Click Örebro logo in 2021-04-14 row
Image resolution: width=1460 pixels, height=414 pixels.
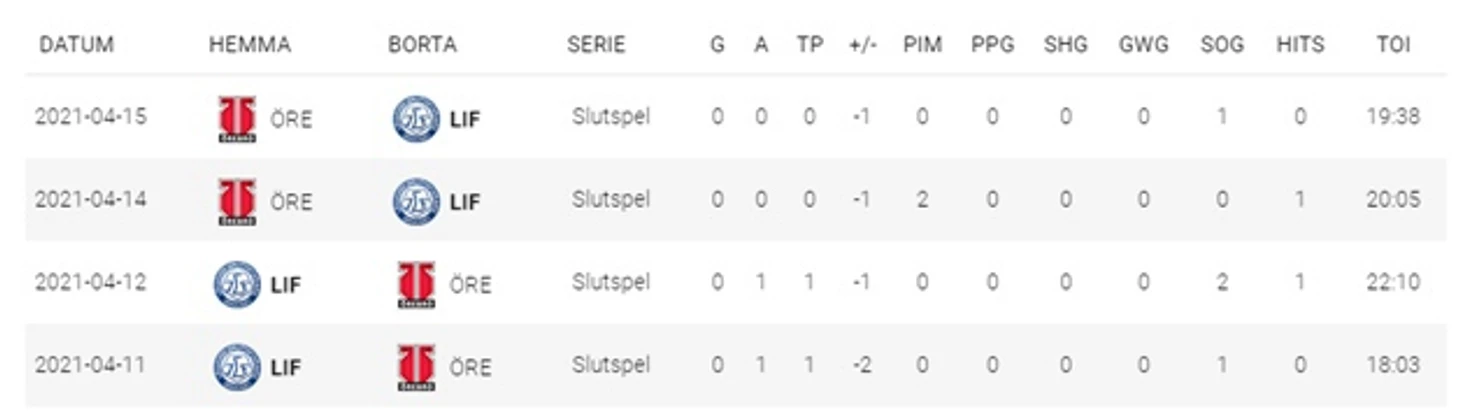click(x=237, y=202)
